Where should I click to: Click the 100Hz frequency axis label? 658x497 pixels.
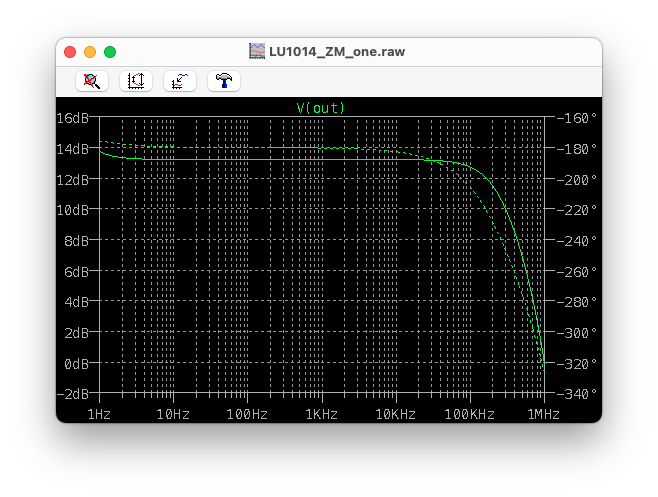(x=247, y=415)
